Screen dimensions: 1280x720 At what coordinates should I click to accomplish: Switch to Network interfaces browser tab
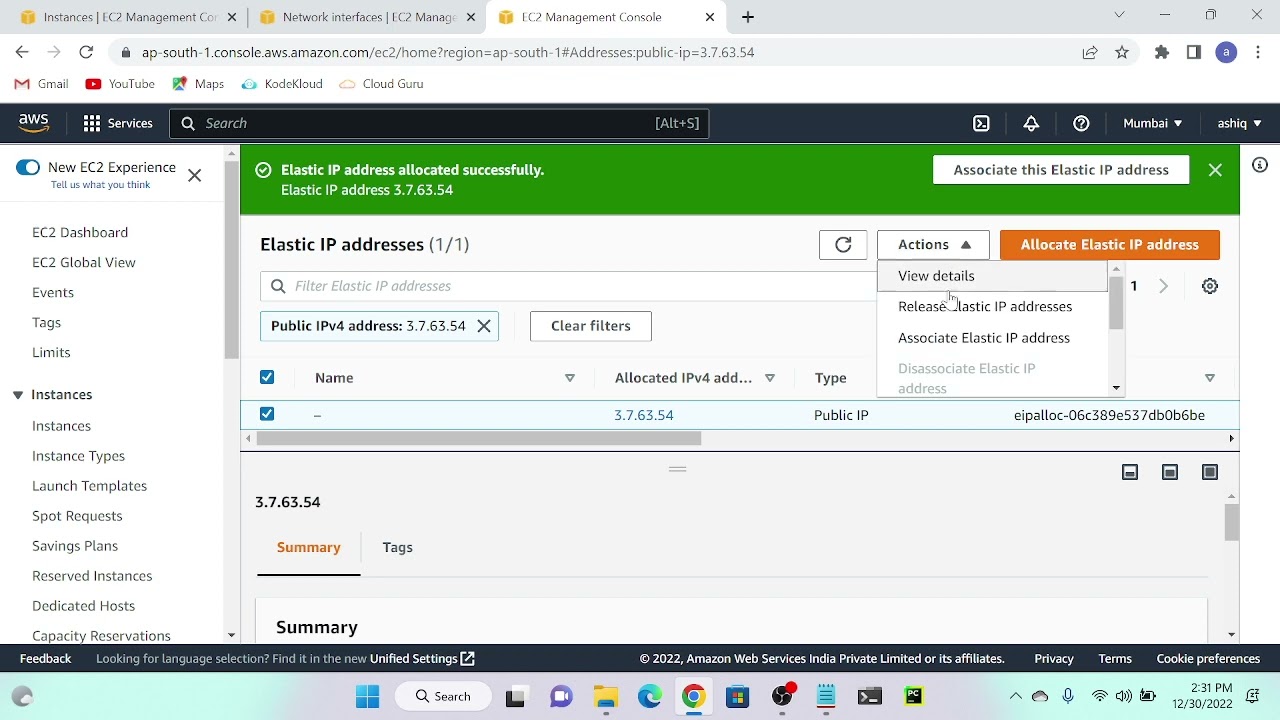click(368, 17)
